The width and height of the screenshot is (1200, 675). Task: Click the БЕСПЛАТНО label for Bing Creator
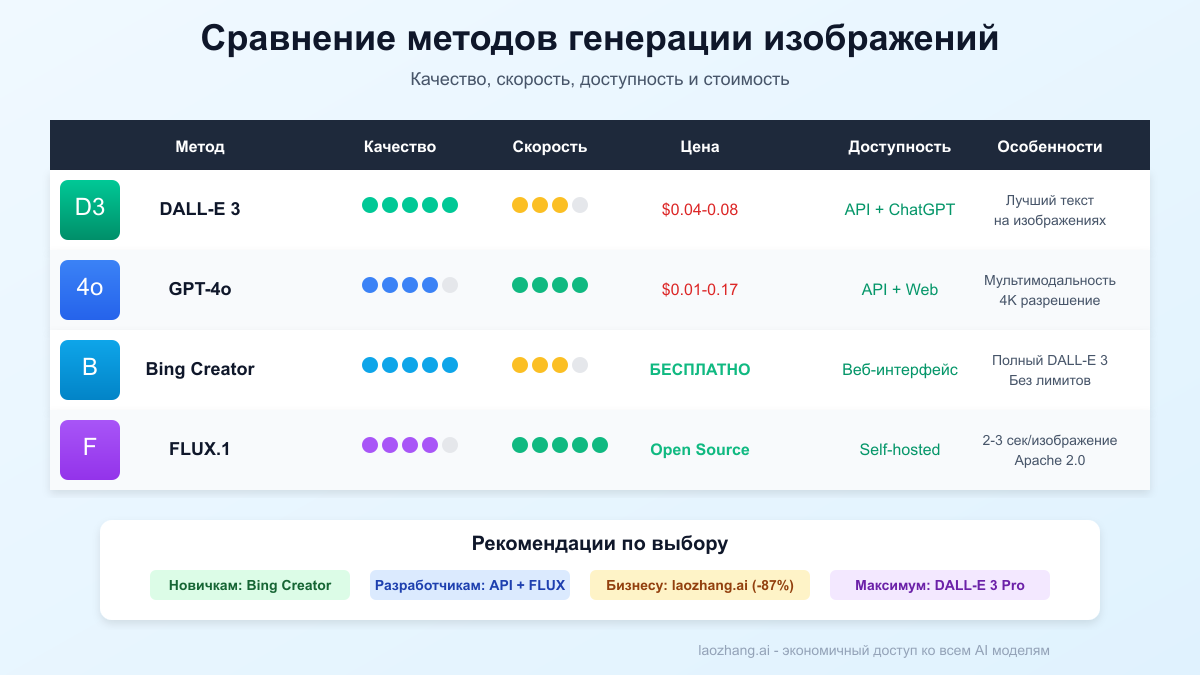(x=699, y=369)
